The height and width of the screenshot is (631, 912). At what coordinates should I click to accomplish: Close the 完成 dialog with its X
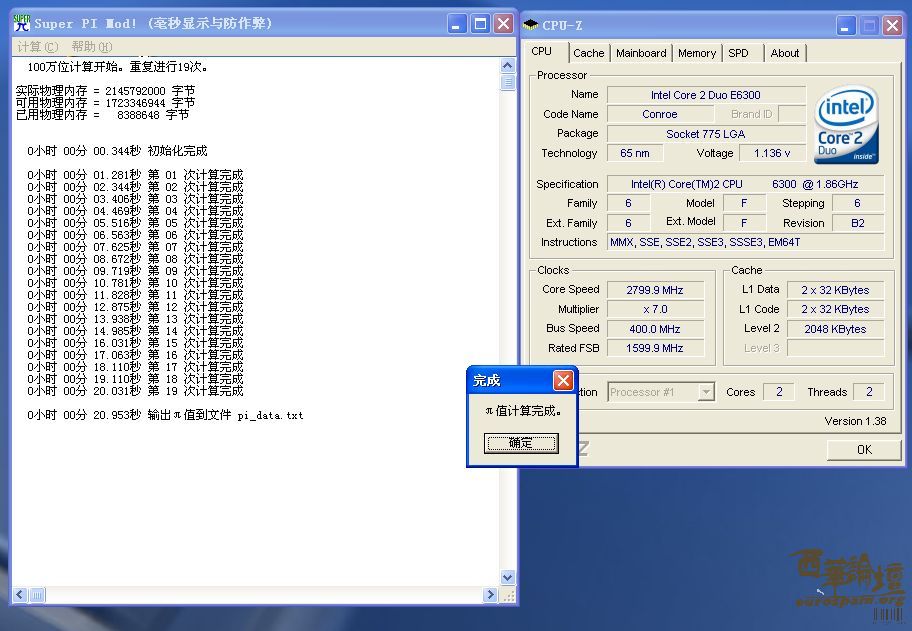coord(563,381)
